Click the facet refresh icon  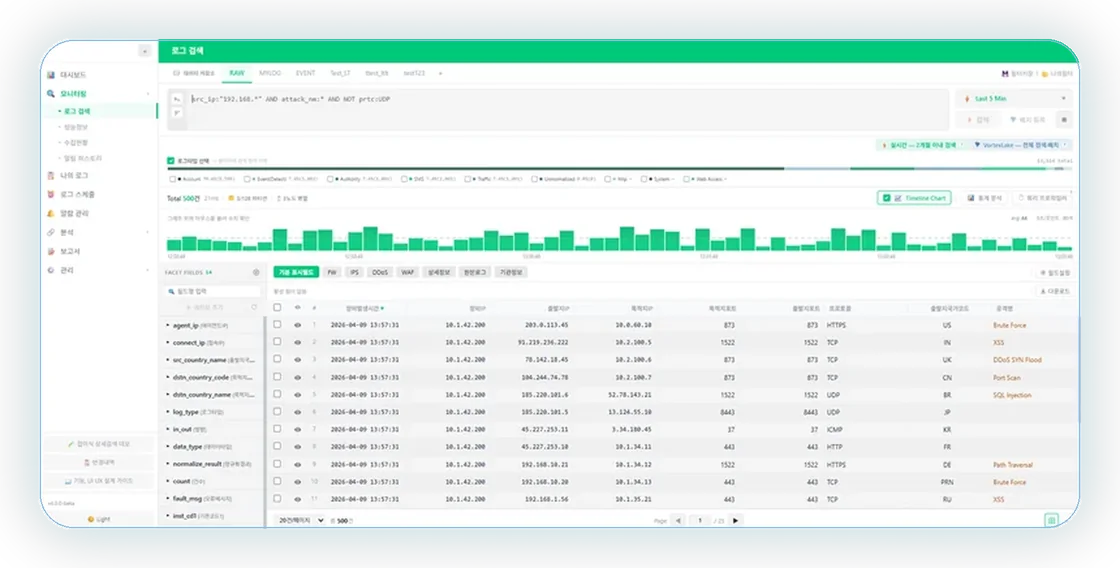pyautogui.click(x=254, y=307)
